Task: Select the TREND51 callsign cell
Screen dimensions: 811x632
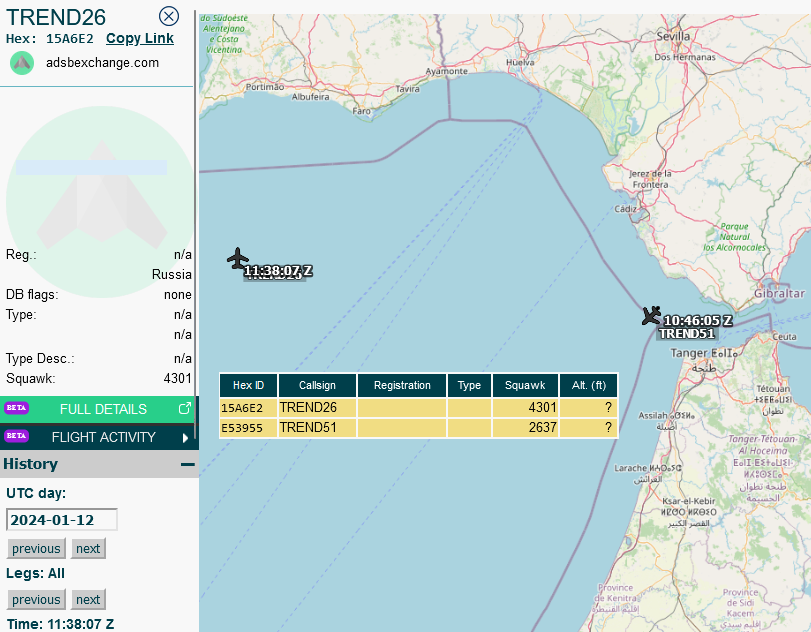Action: pyautogui.click(x=317, y=428)
